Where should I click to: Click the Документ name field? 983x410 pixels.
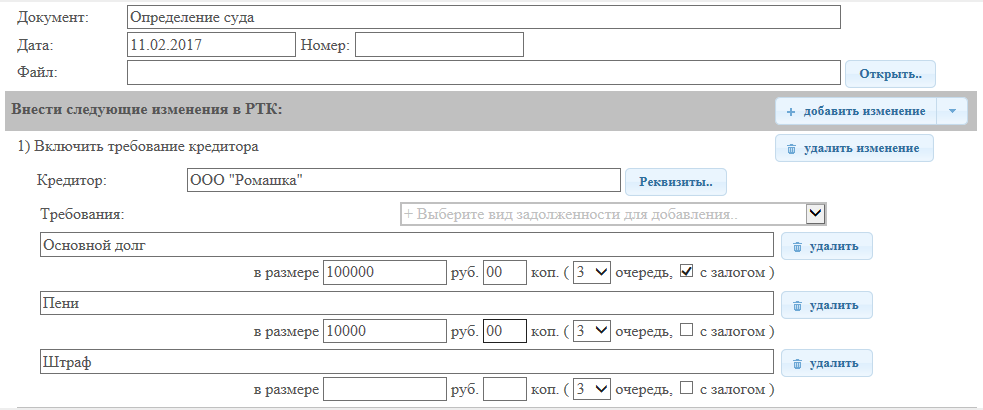coord(483,17)
